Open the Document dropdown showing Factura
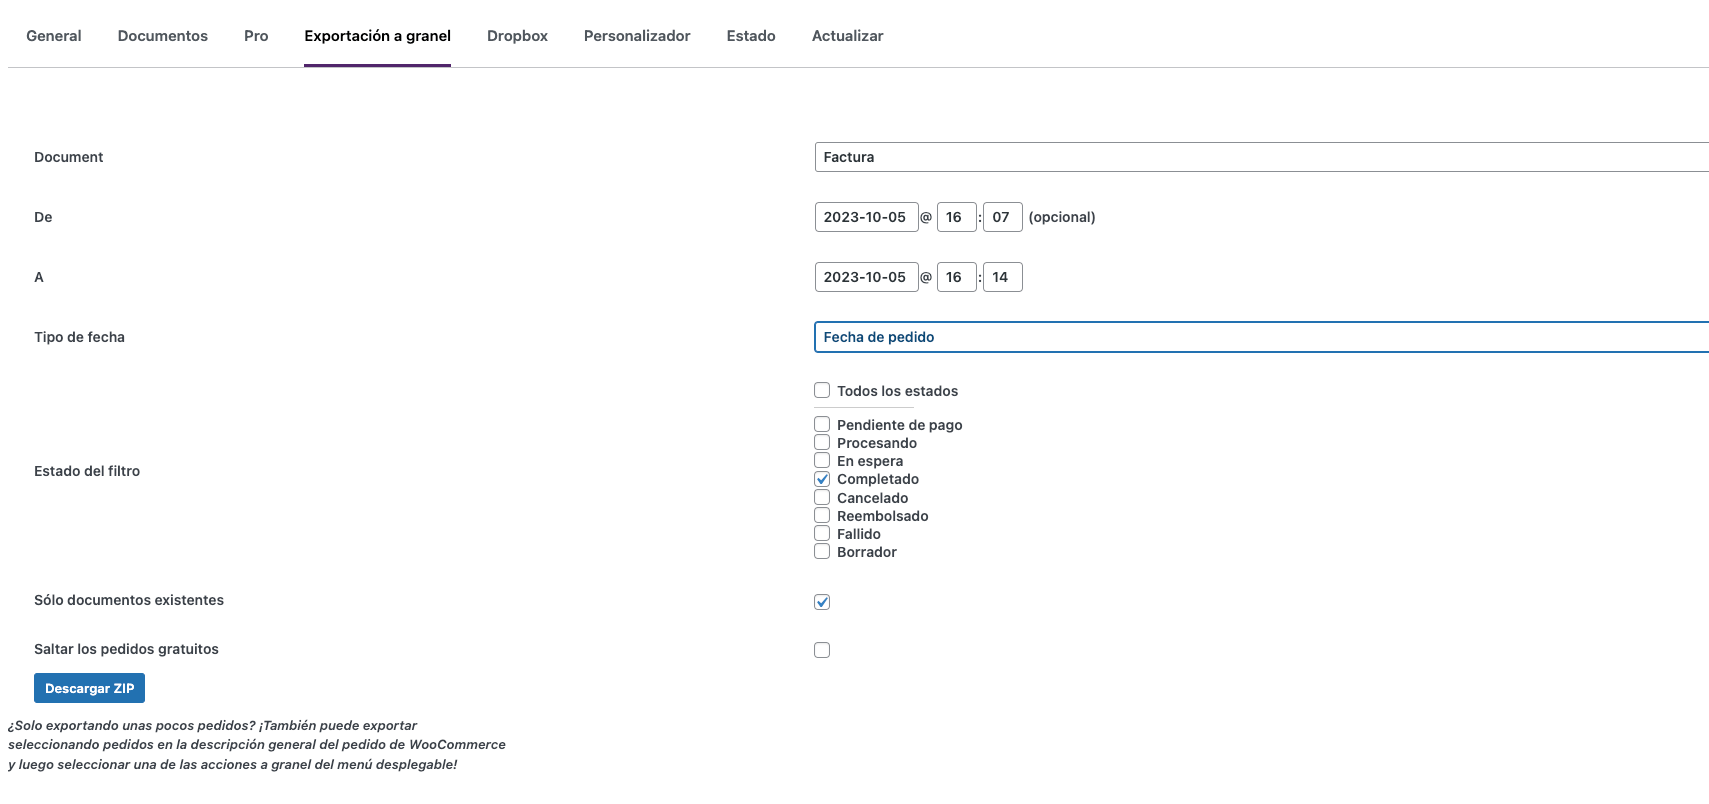The image size is (1709, 804). pos(1261,157)
